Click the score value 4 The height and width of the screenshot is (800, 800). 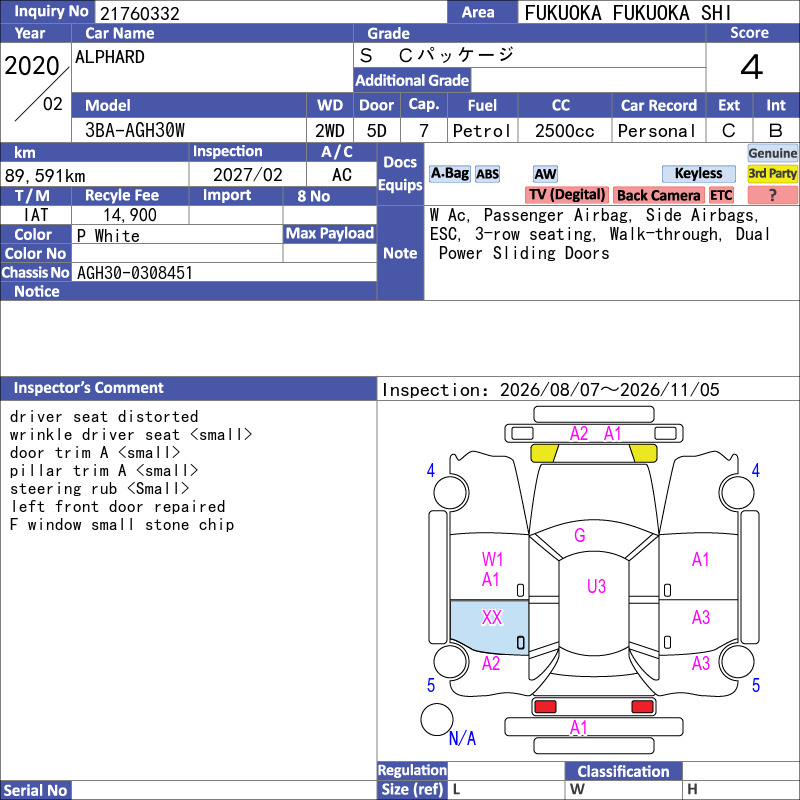(752, 67)
